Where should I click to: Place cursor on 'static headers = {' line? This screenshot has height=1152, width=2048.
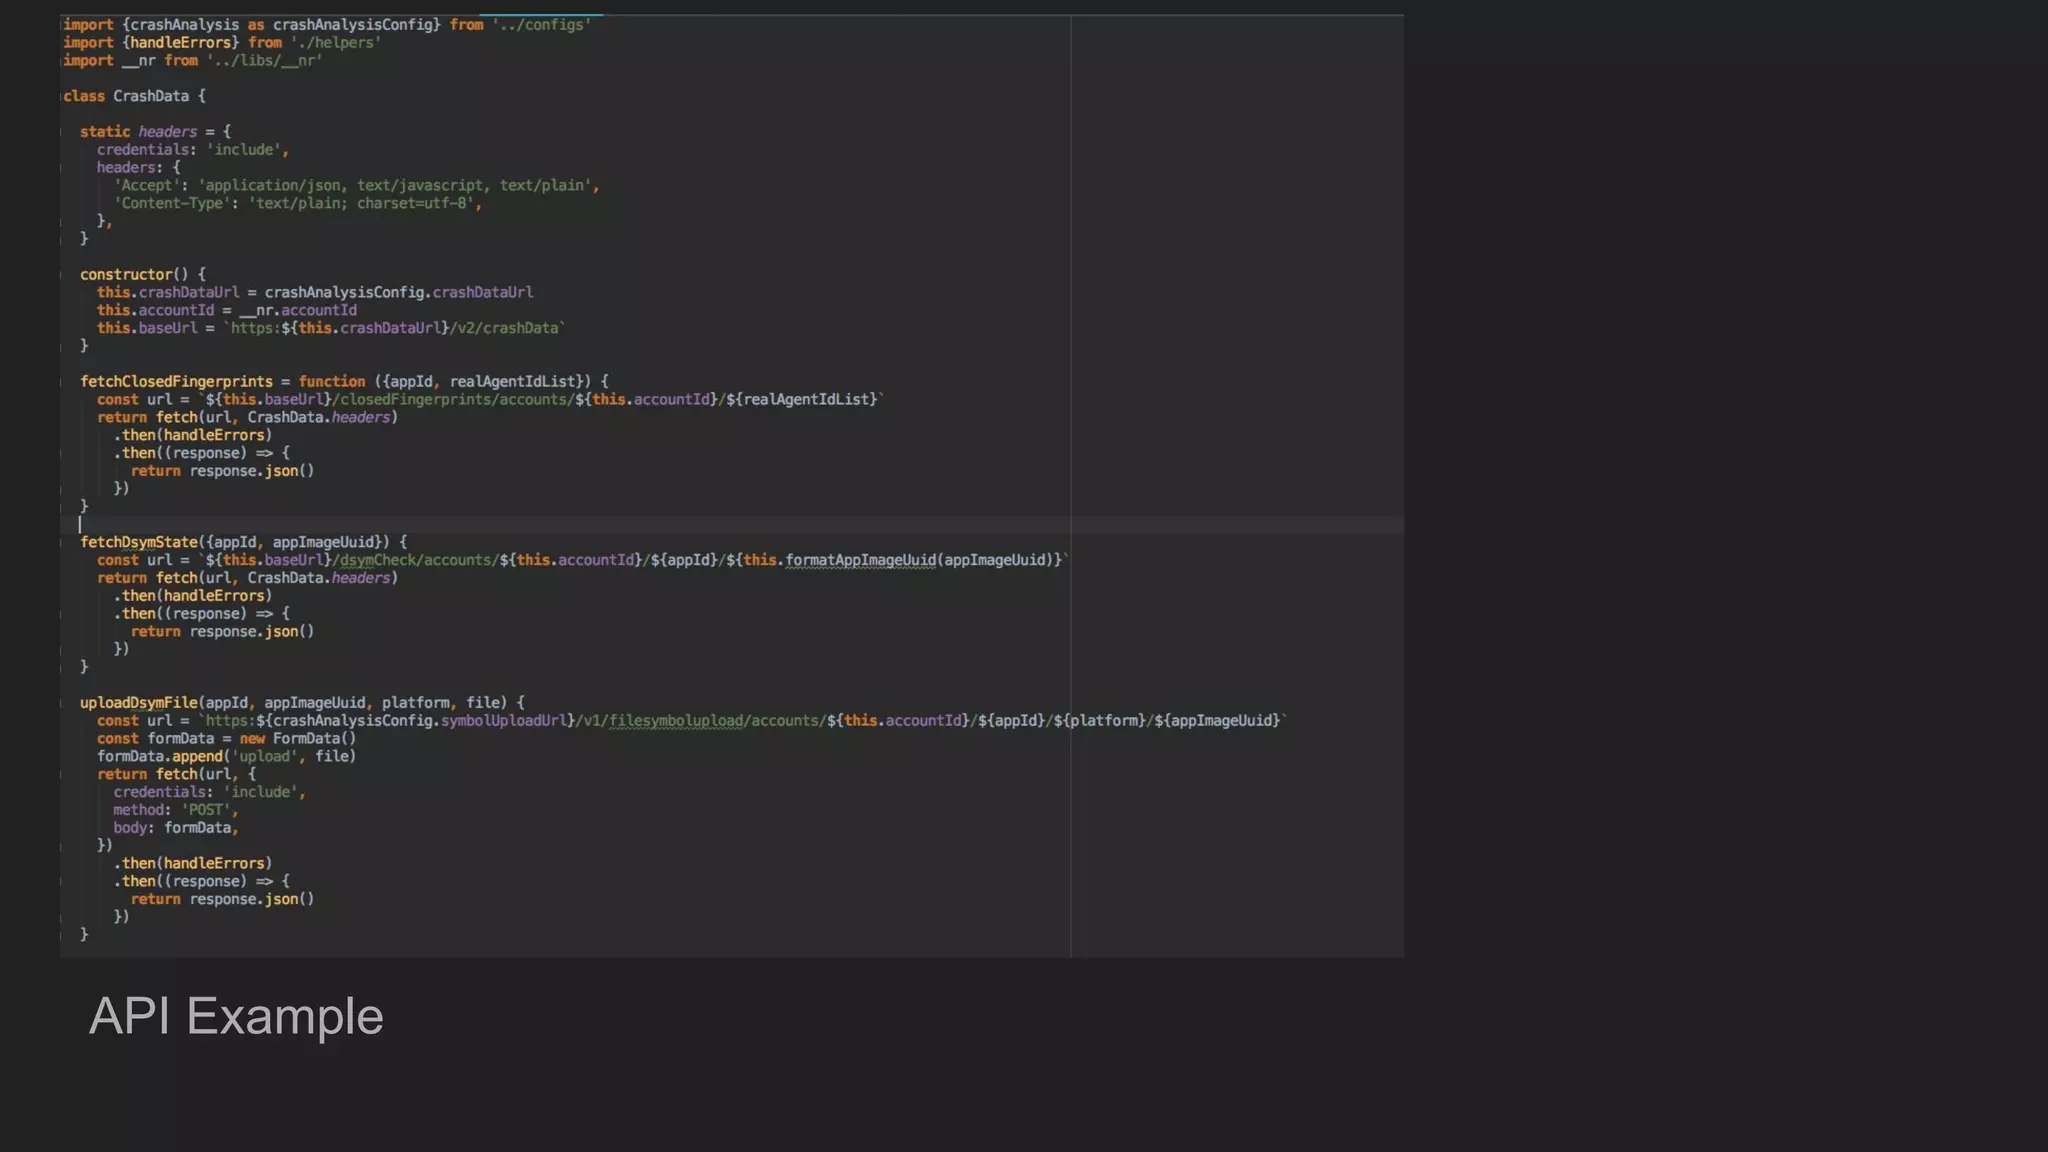click(x=155, y=132)
